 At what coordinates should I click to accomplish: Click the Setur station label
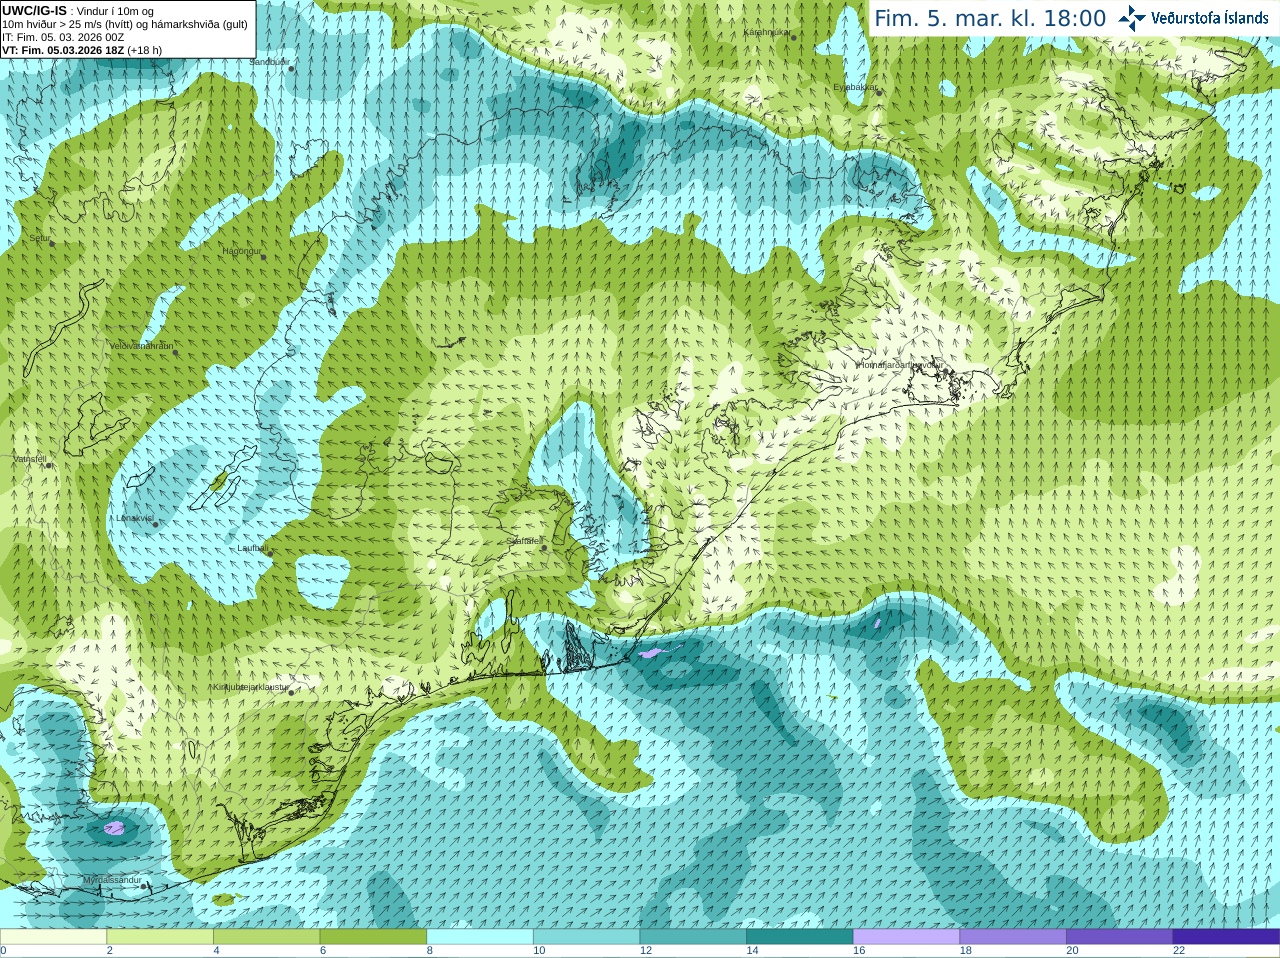(x=40, y=238)
